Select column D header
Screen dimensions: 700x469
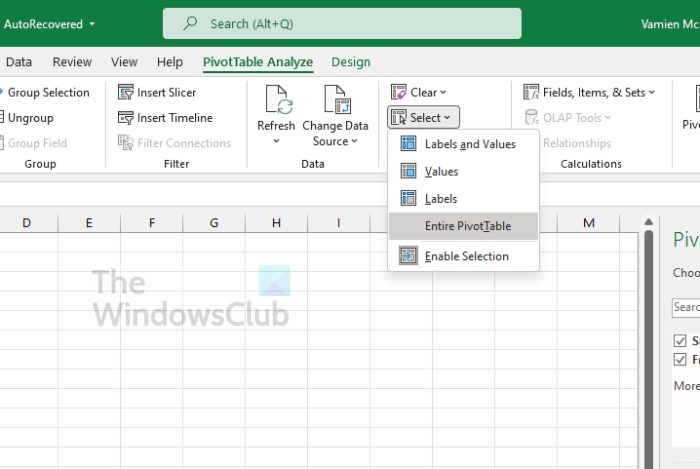pos(26,223)
